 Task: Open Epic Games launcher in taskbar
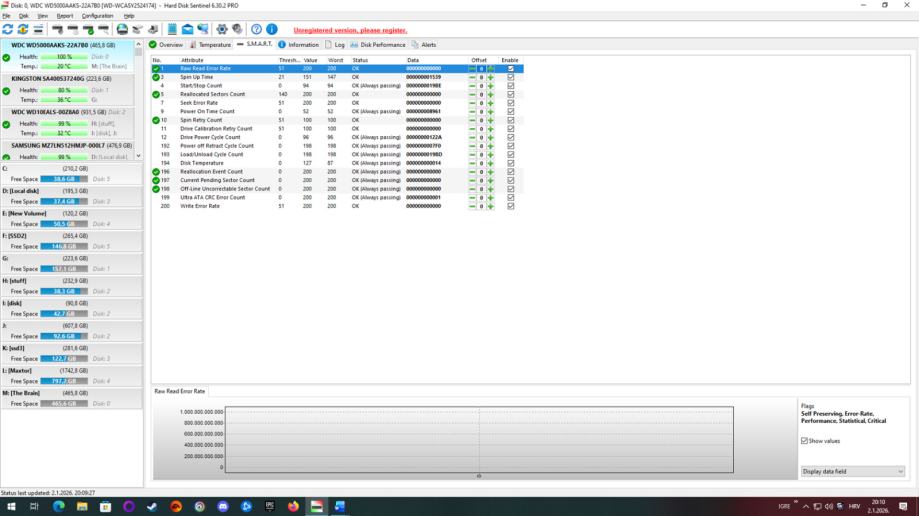click(x=270, y=506)
